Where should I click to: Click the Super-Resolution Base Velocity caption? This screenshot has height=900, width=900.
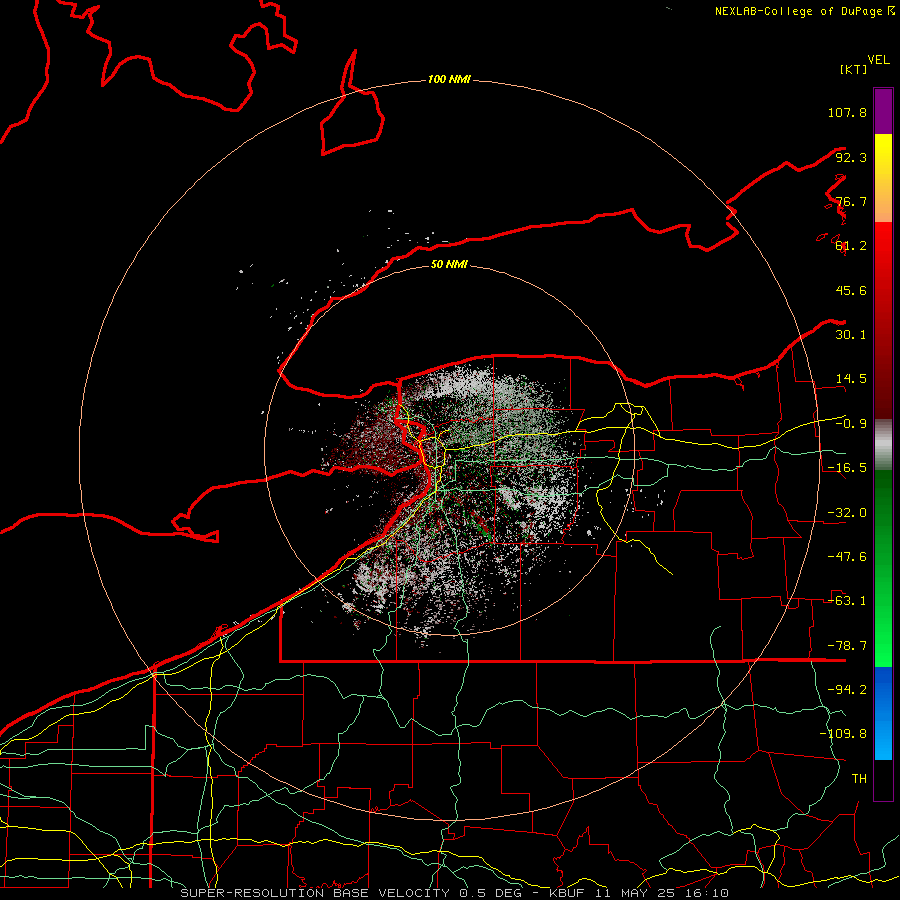tap(455, 893)
